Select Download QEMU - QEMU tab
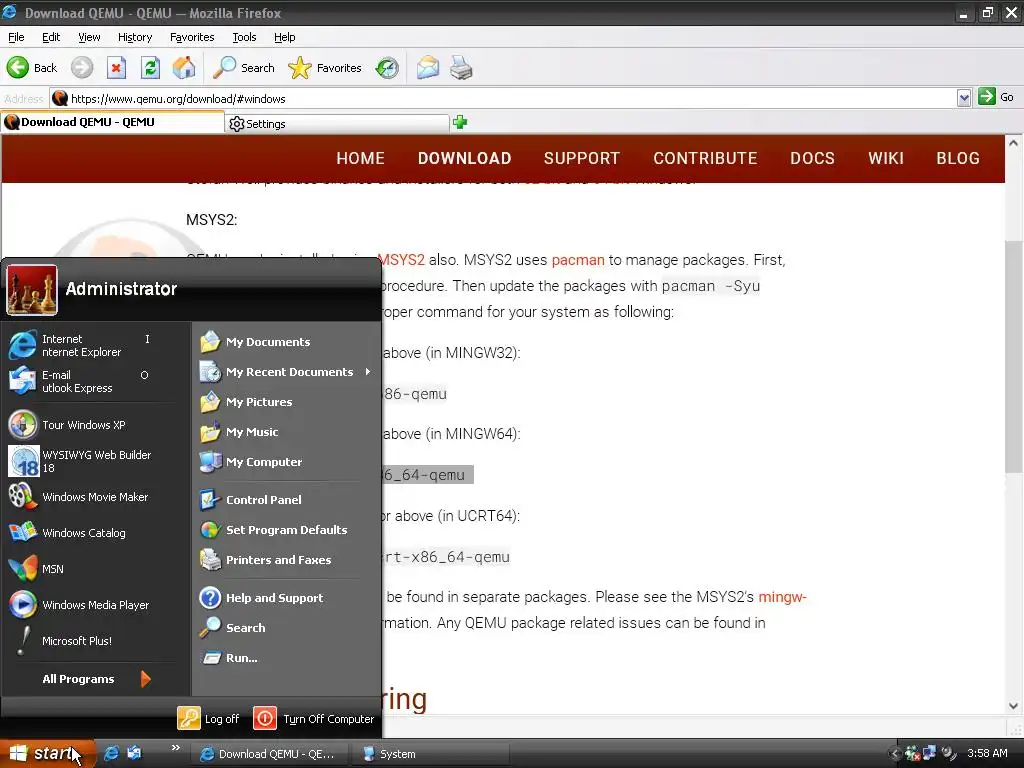This screenshot has width=1024, height=768. click(x=112, y=122)
